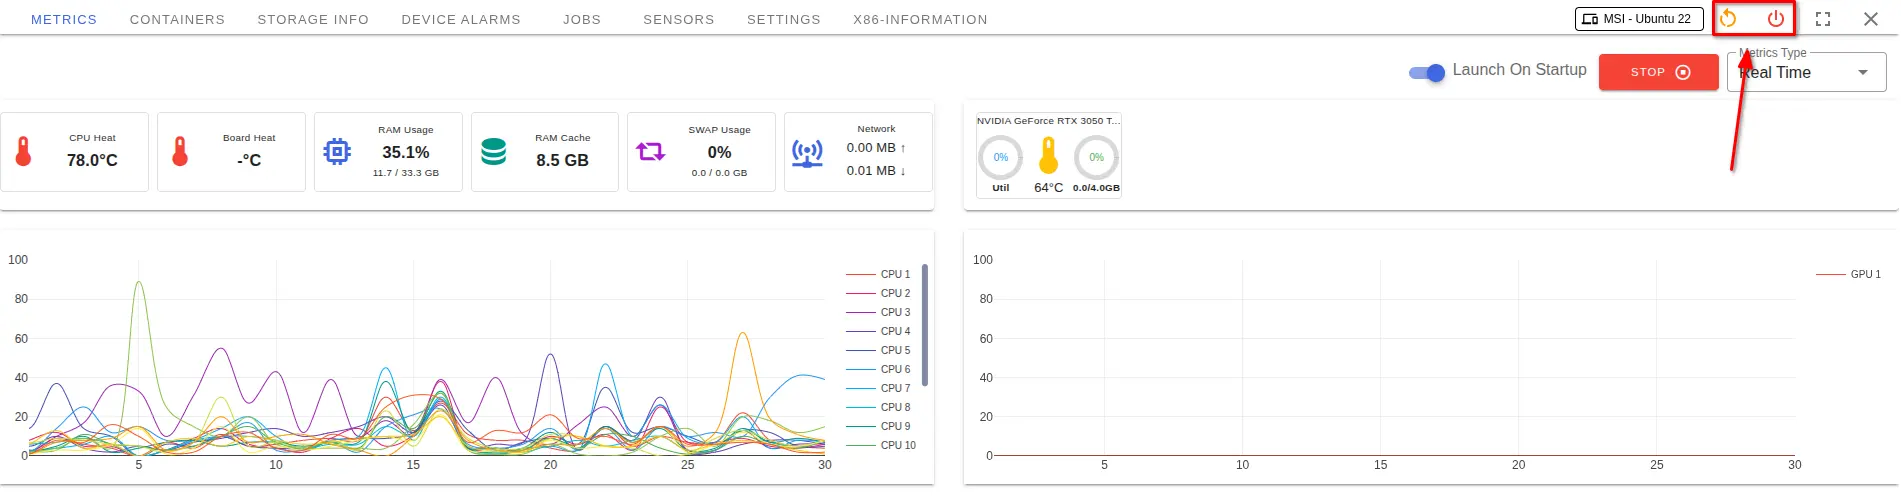
Task: Go to the X86-Information tab
Action: (x=920, y=20)
